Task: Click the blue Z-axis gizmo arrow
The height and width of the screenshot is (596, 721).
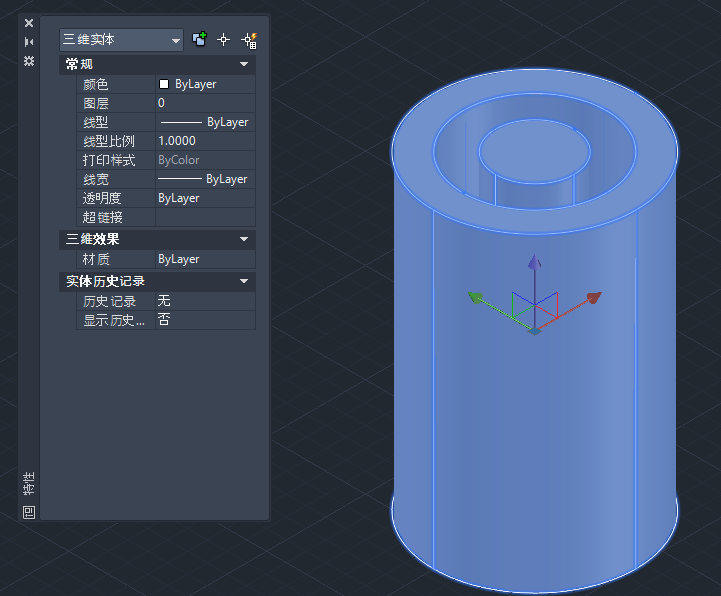Action: point(534,261)
